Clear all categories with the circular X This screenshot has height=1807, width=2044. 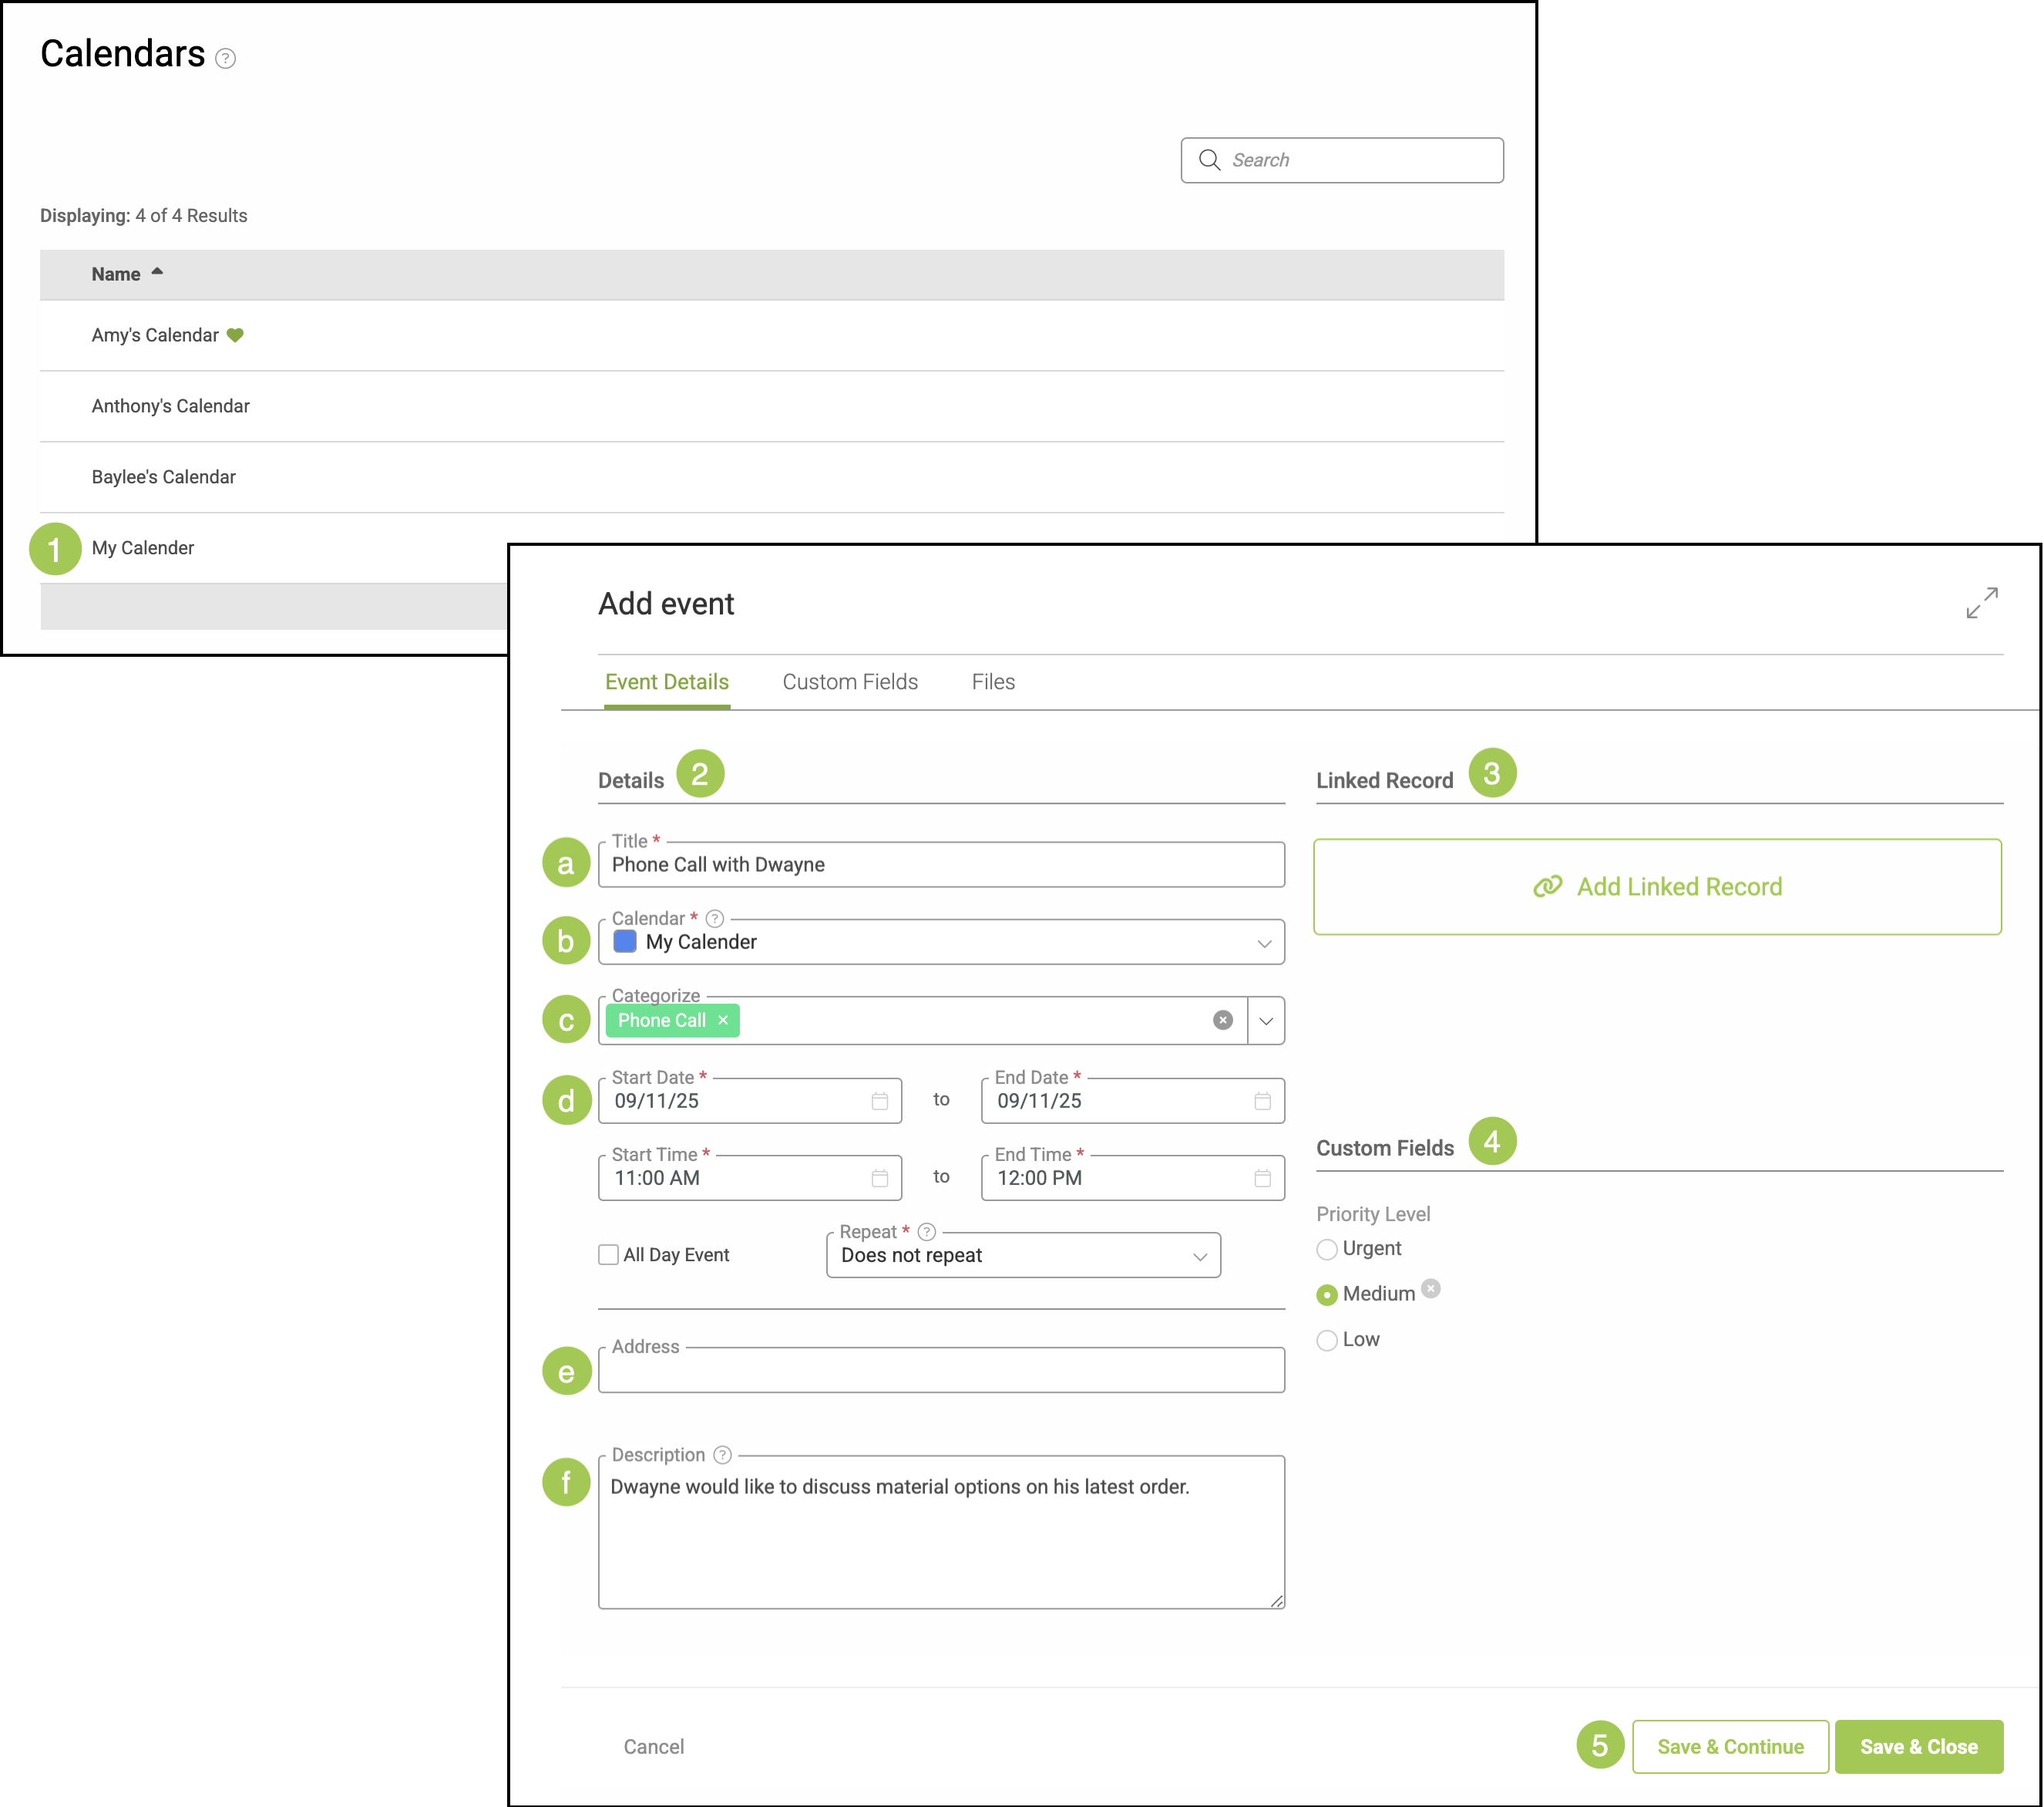pos(1222,1020)
